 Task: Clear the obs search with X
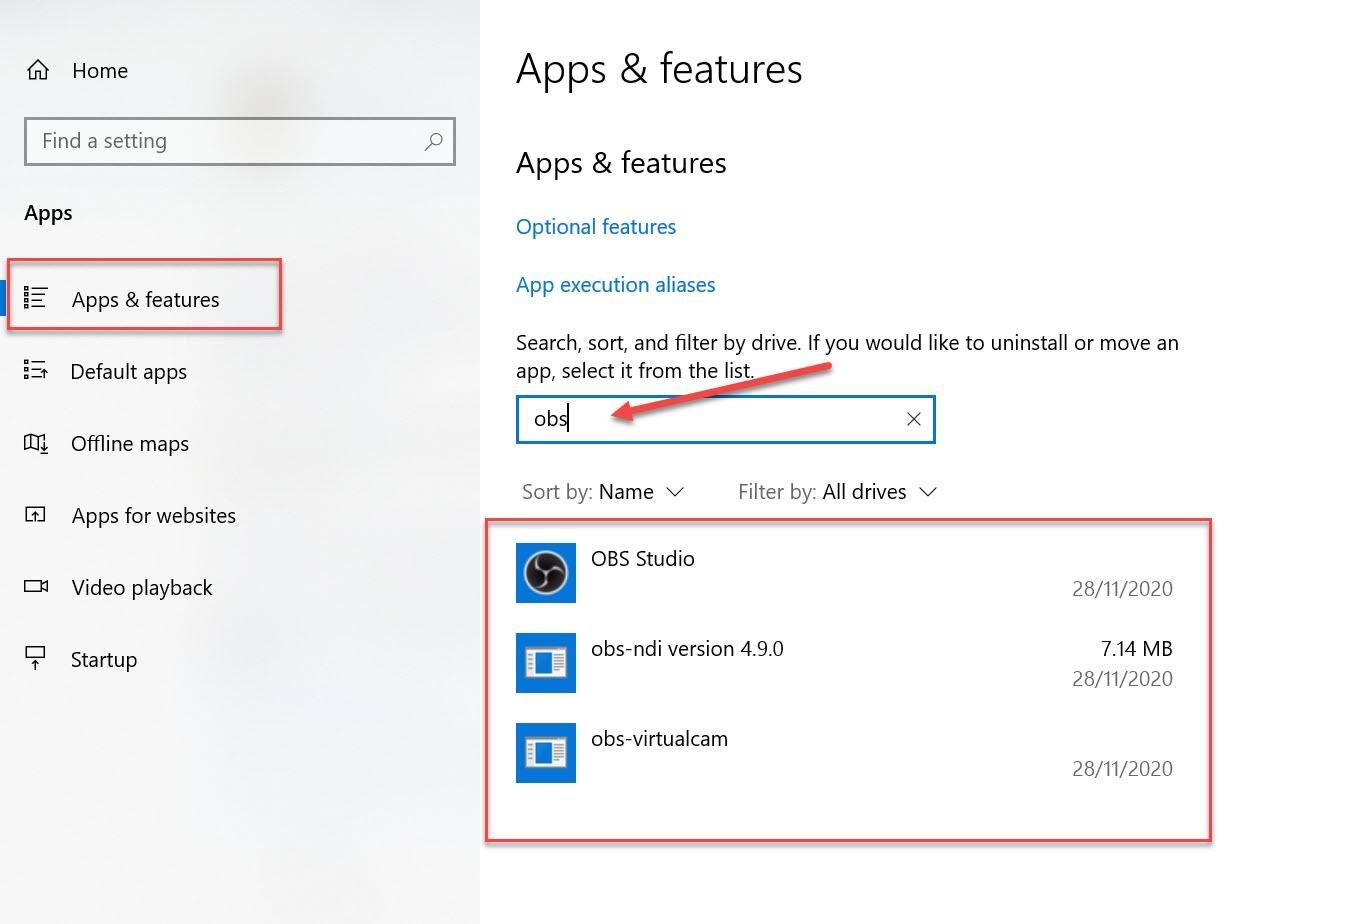(913, 419)
